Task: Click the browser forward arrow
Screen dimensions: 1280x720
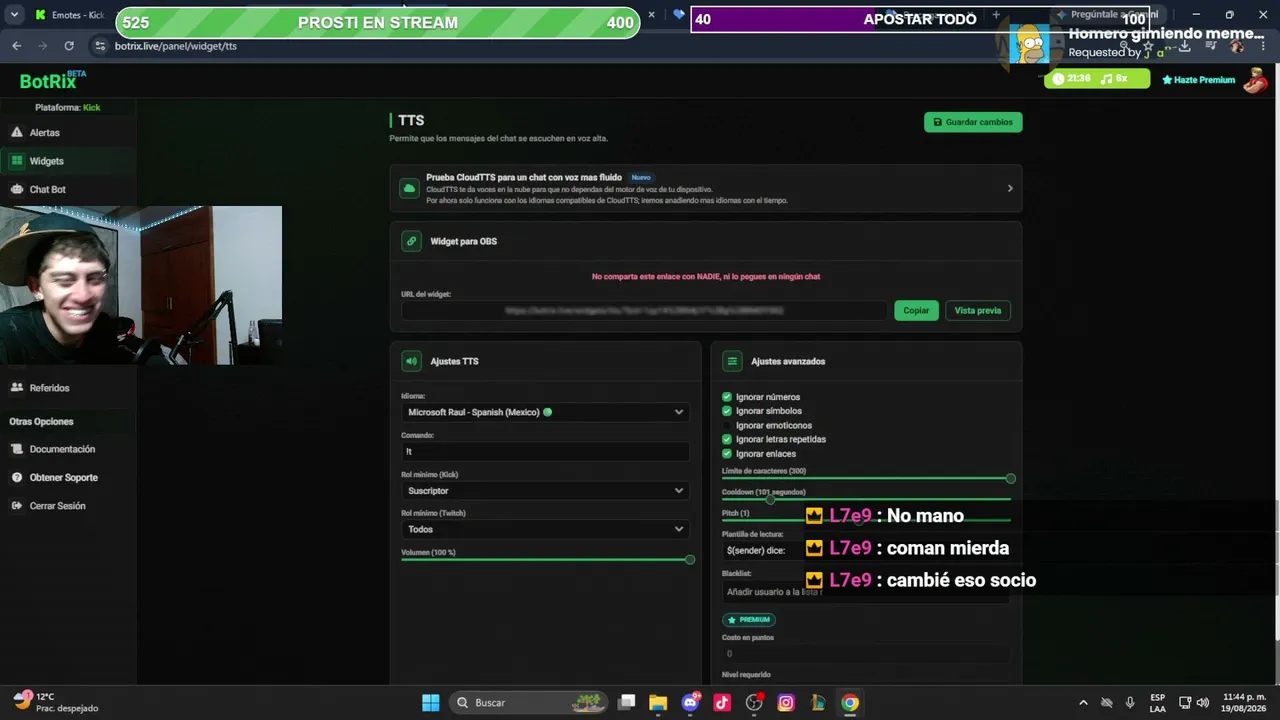Action: point(42,46)
